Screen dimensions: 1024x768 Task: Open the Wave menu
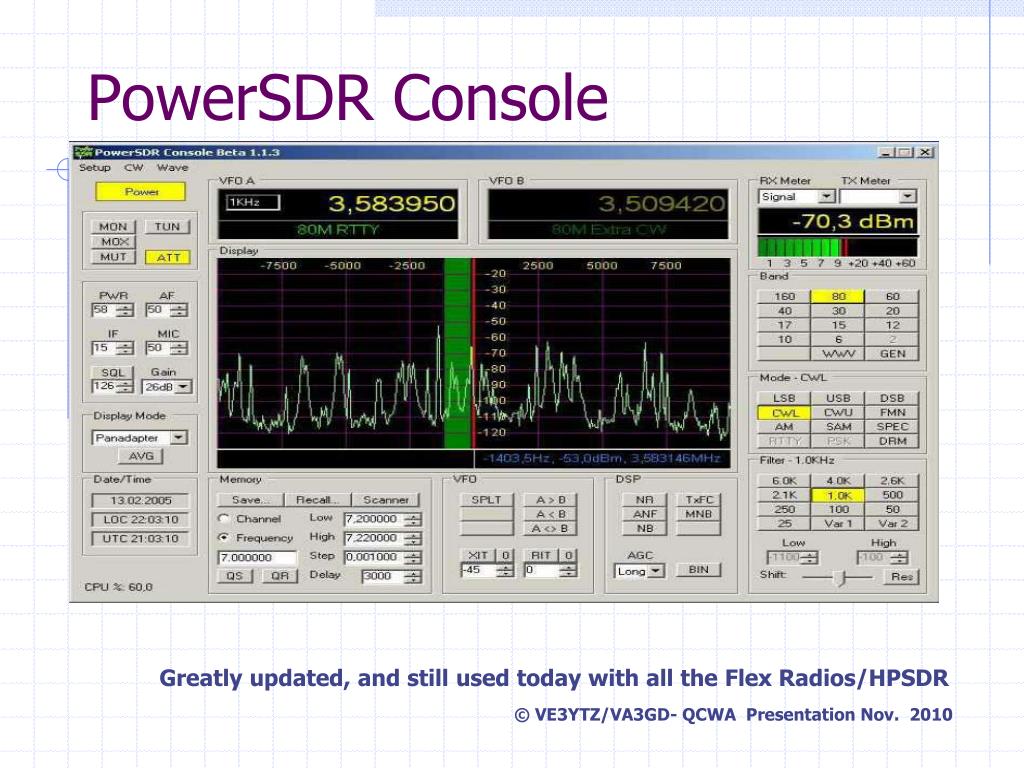(x=172, y=168)
